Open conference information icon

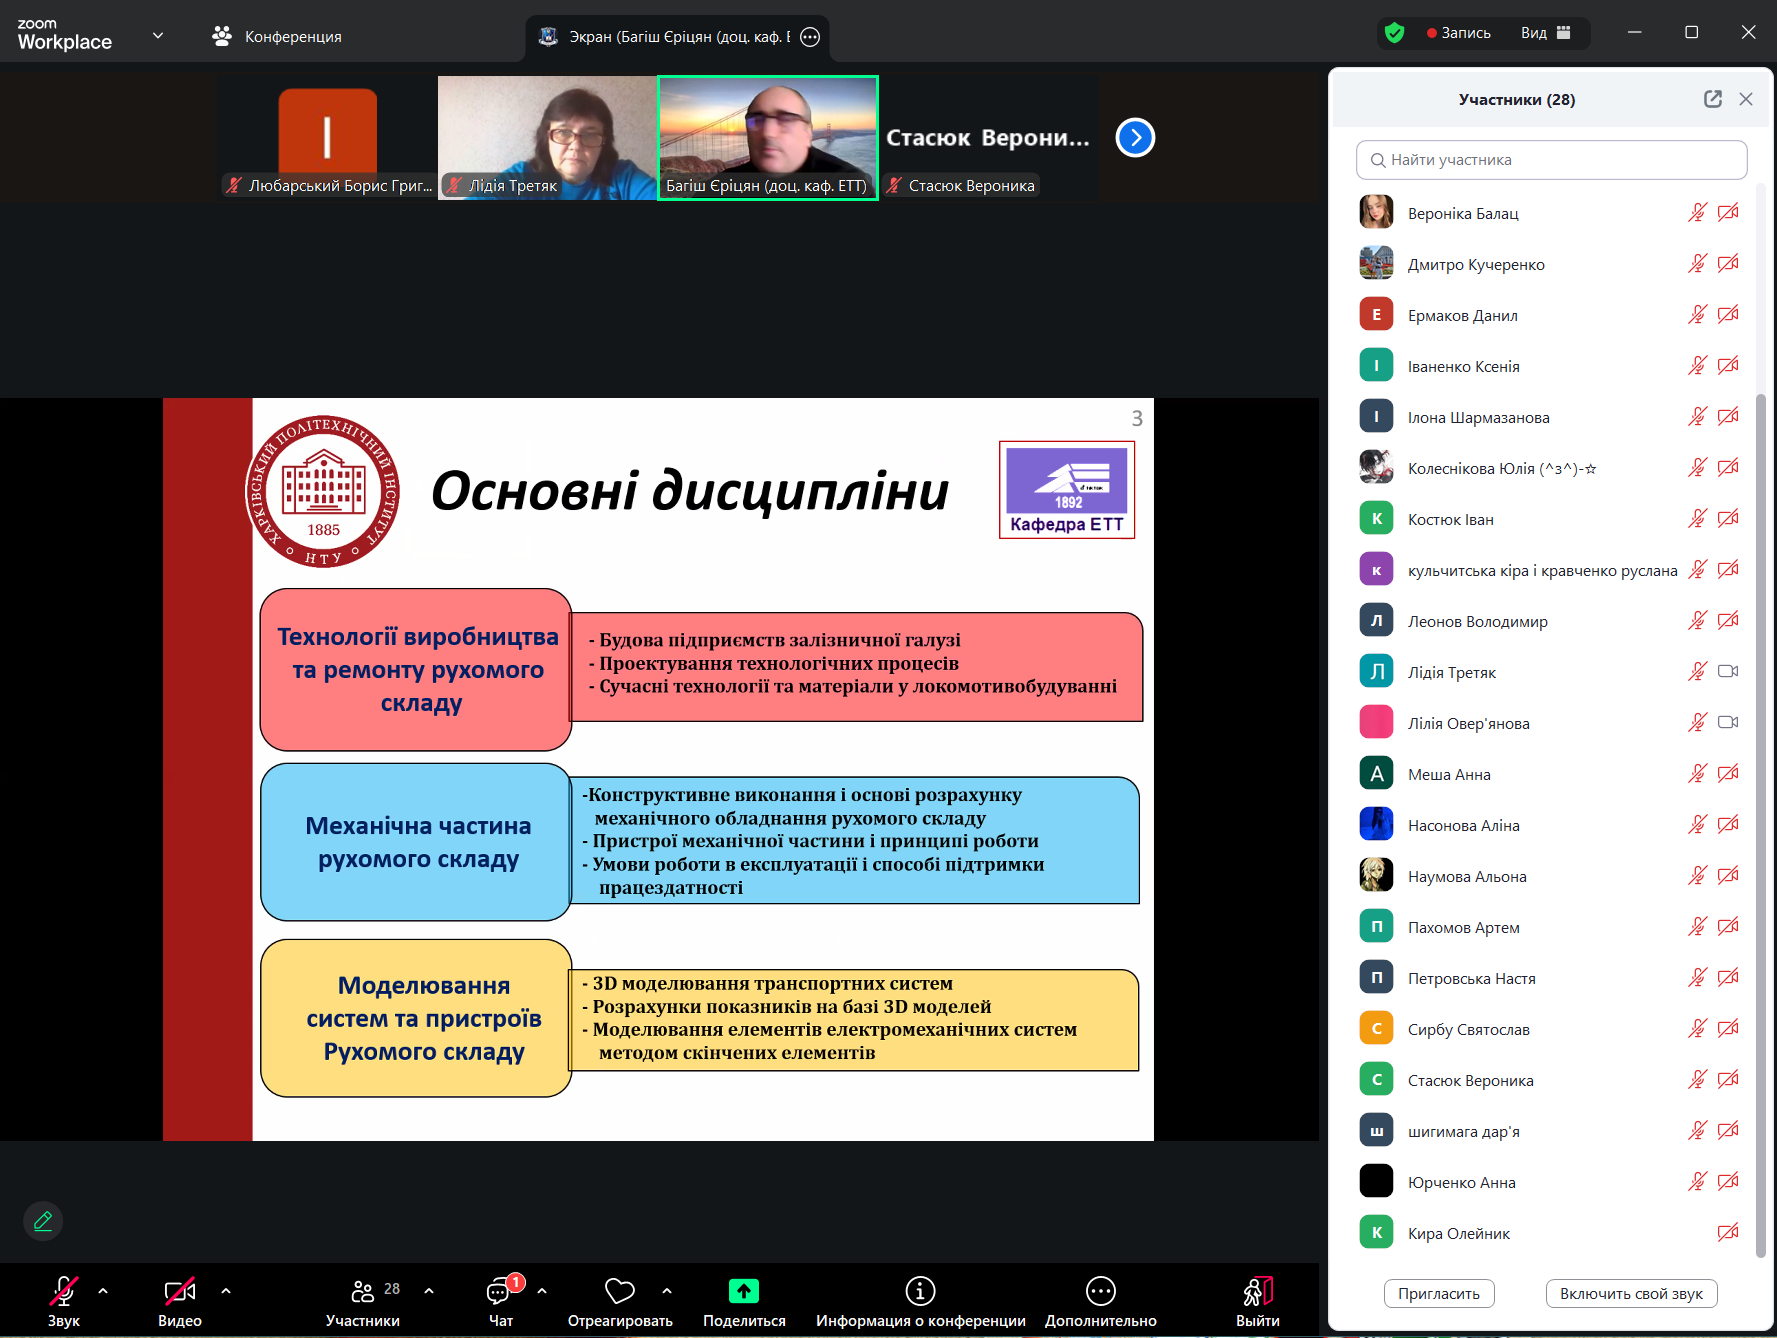tap(919, 1292)
